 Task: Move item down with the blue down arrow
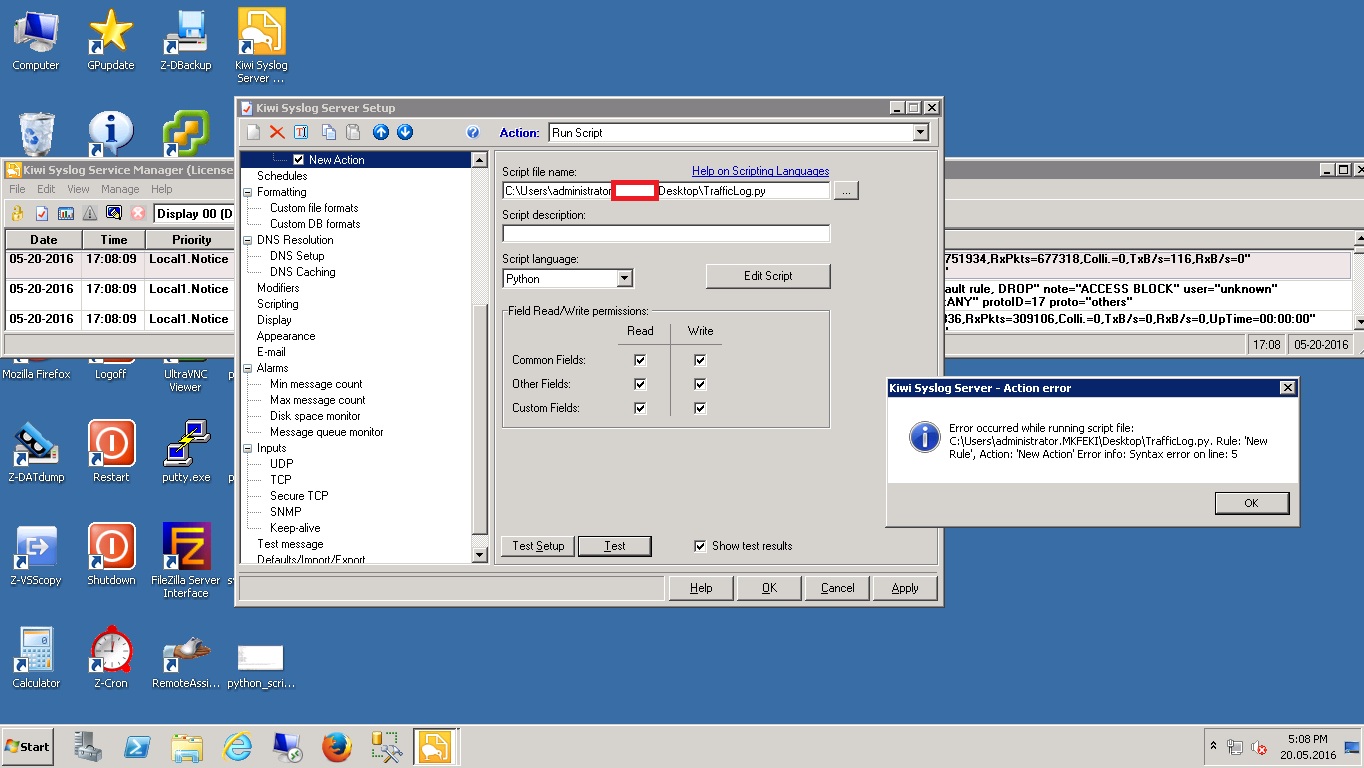(x=405, y=132)
